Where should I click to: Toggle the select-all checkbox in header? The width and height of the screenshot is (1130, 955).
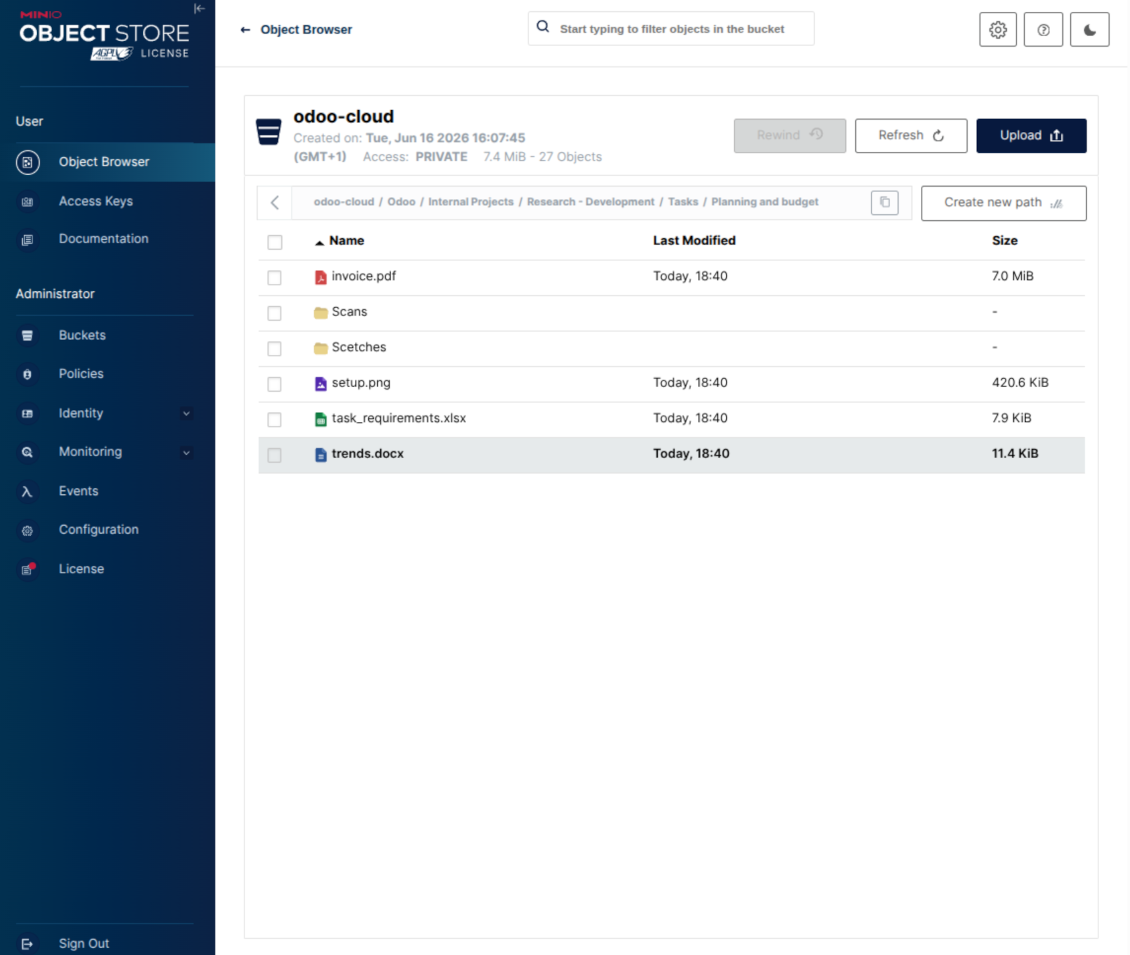point(275,242)
